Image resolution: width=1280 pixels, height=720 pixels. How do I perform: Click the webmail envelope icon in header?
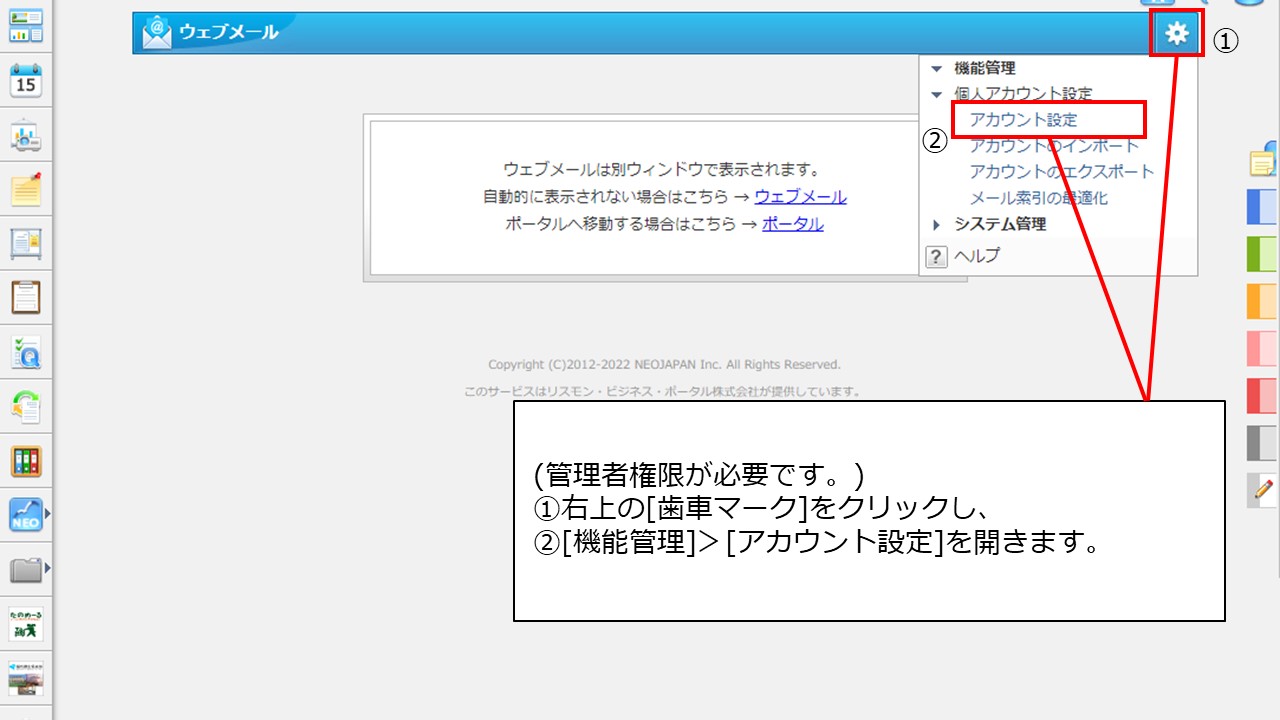click(157, 33)
